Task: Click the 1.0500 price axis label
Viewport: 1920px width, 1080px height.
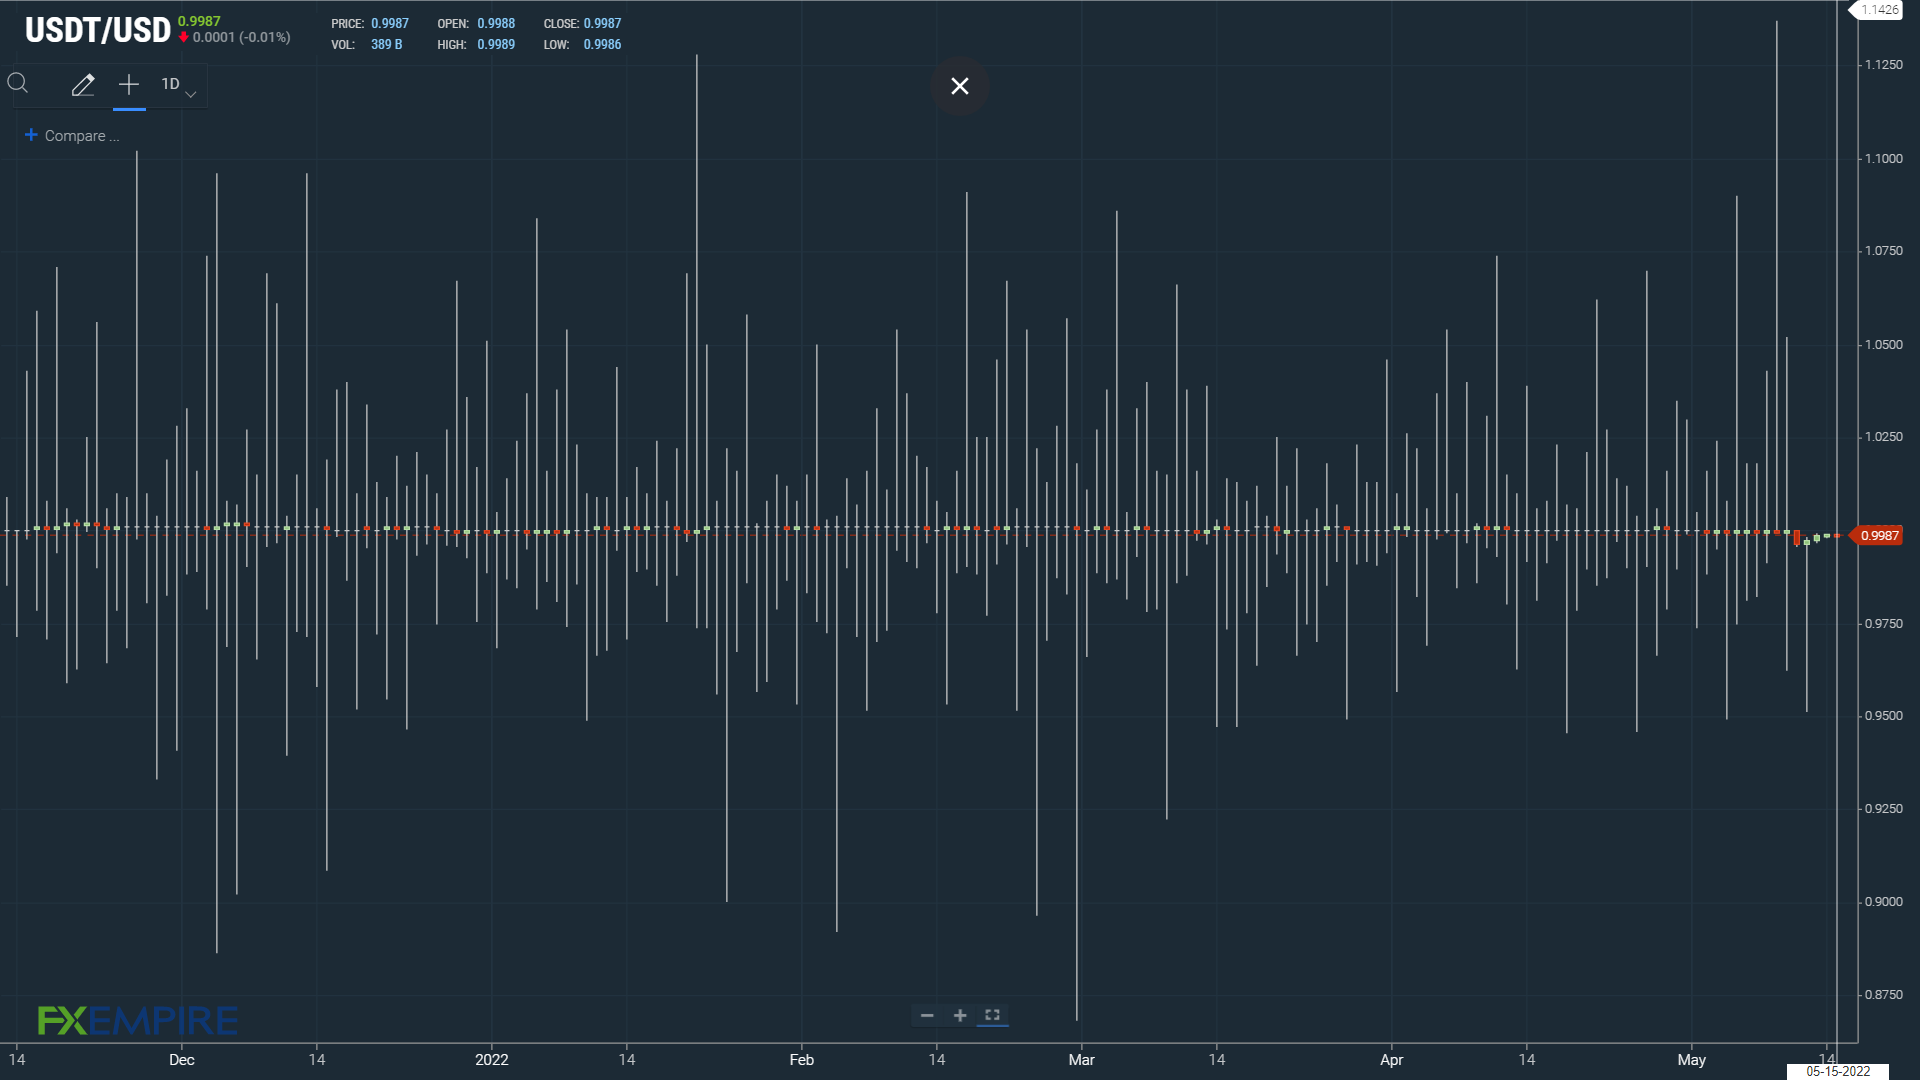Action: [1883, 345]
